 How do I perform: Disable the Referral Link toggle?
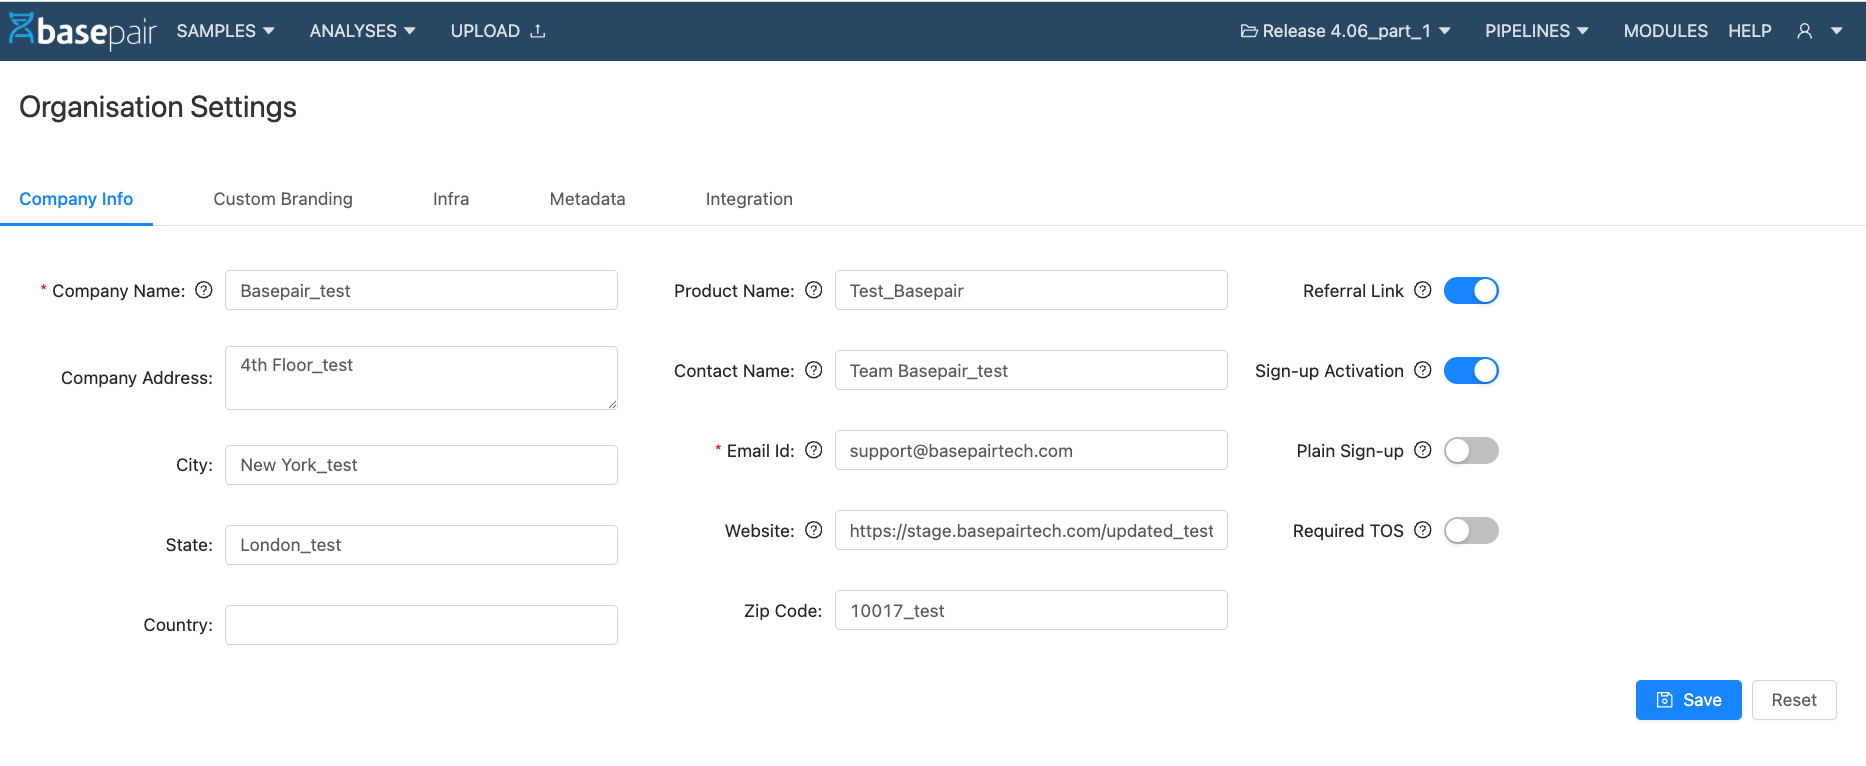pos(1471,290)
